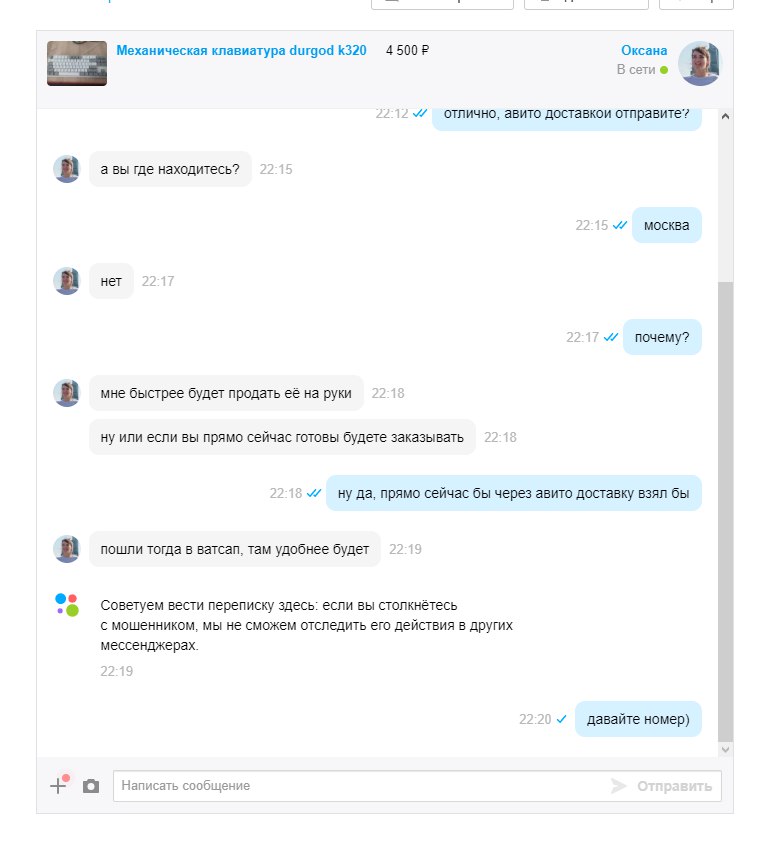Open the keyboard listing thumbnail
The height and width of the screenshot is (854, 775).
click(77, 63)
